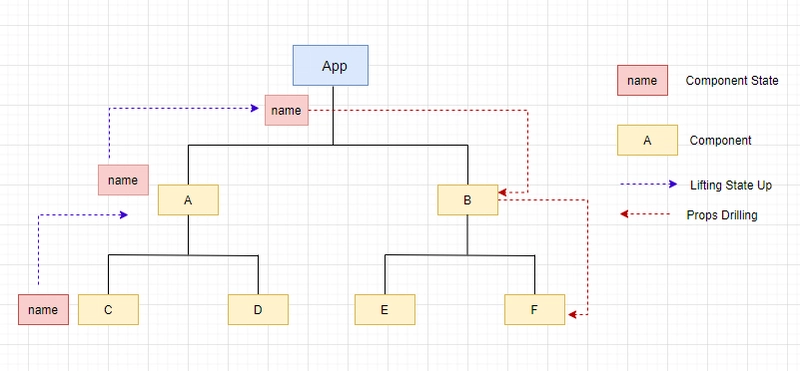The height and width of the screenshot is (371, 800).
Task: Select red arrowhead pointing into component B
Action: (503, 192)
